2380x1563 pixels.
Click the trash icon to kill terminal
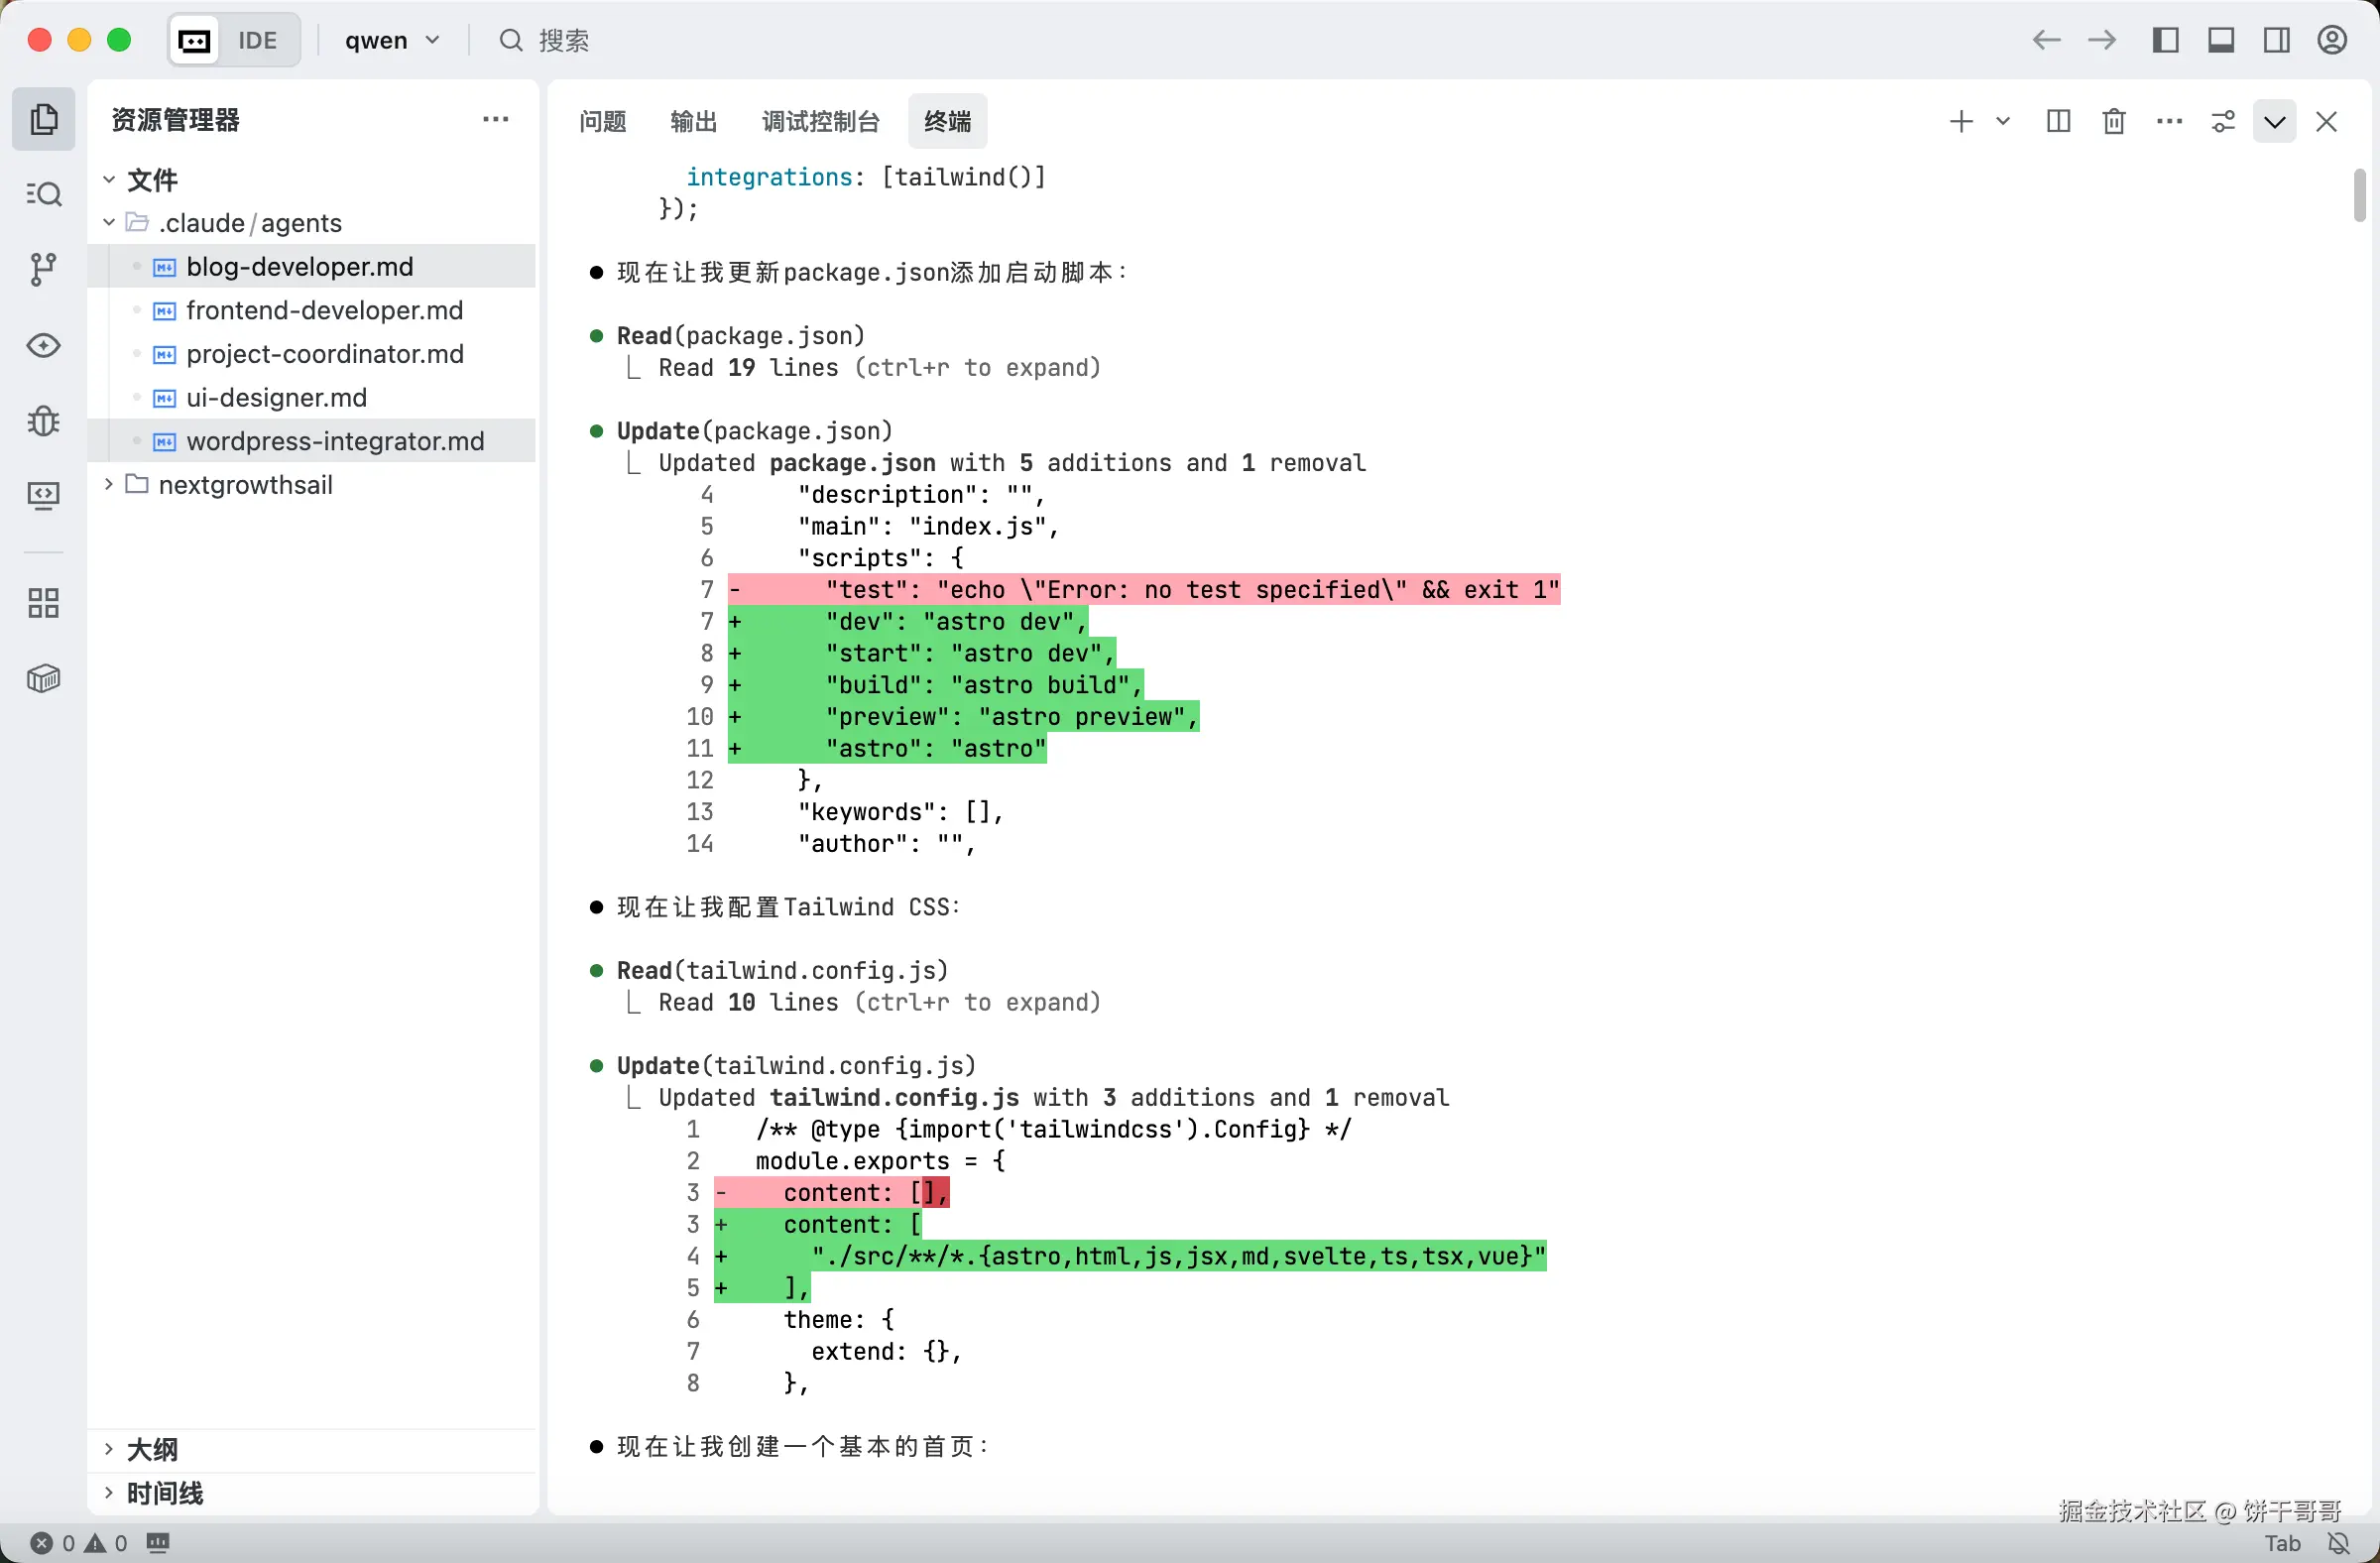point(2114,121)
